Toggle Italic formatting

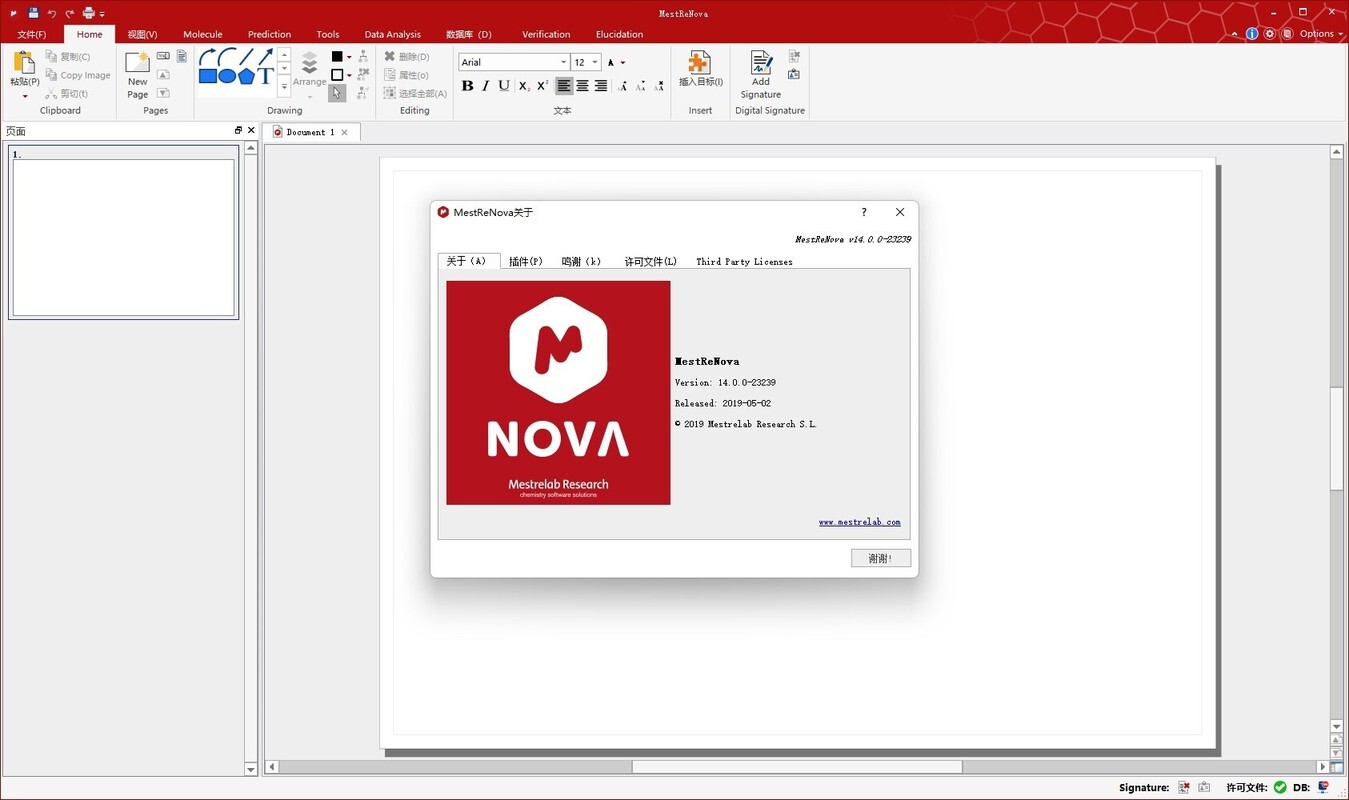click(485, 86)
